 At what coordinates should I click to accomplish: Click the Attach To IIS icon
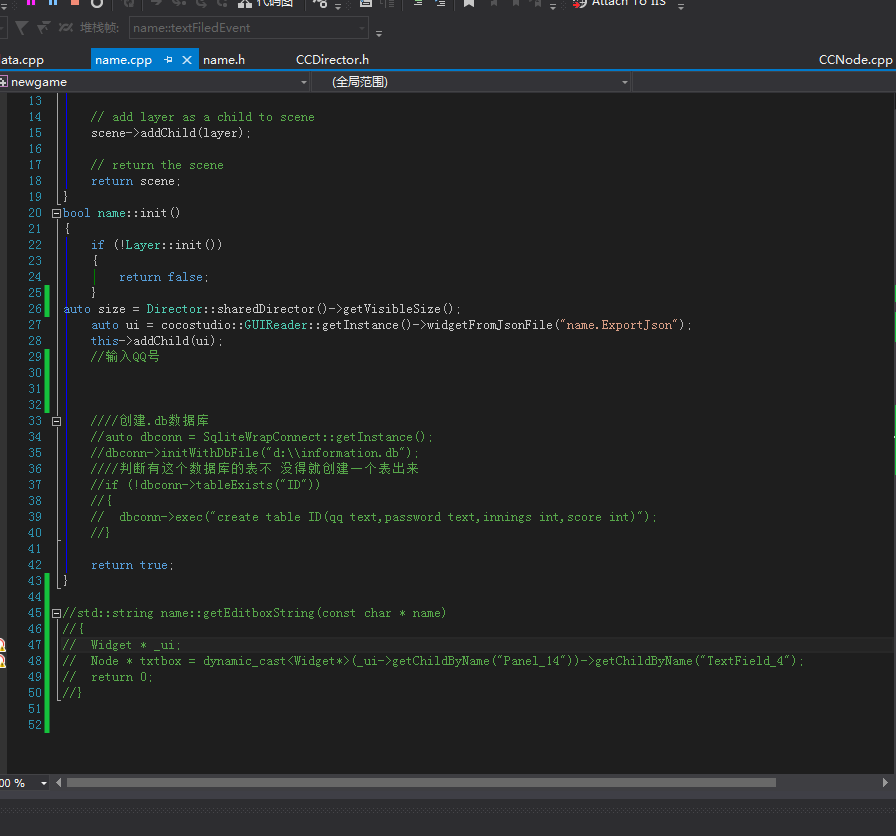click(580, 3)
